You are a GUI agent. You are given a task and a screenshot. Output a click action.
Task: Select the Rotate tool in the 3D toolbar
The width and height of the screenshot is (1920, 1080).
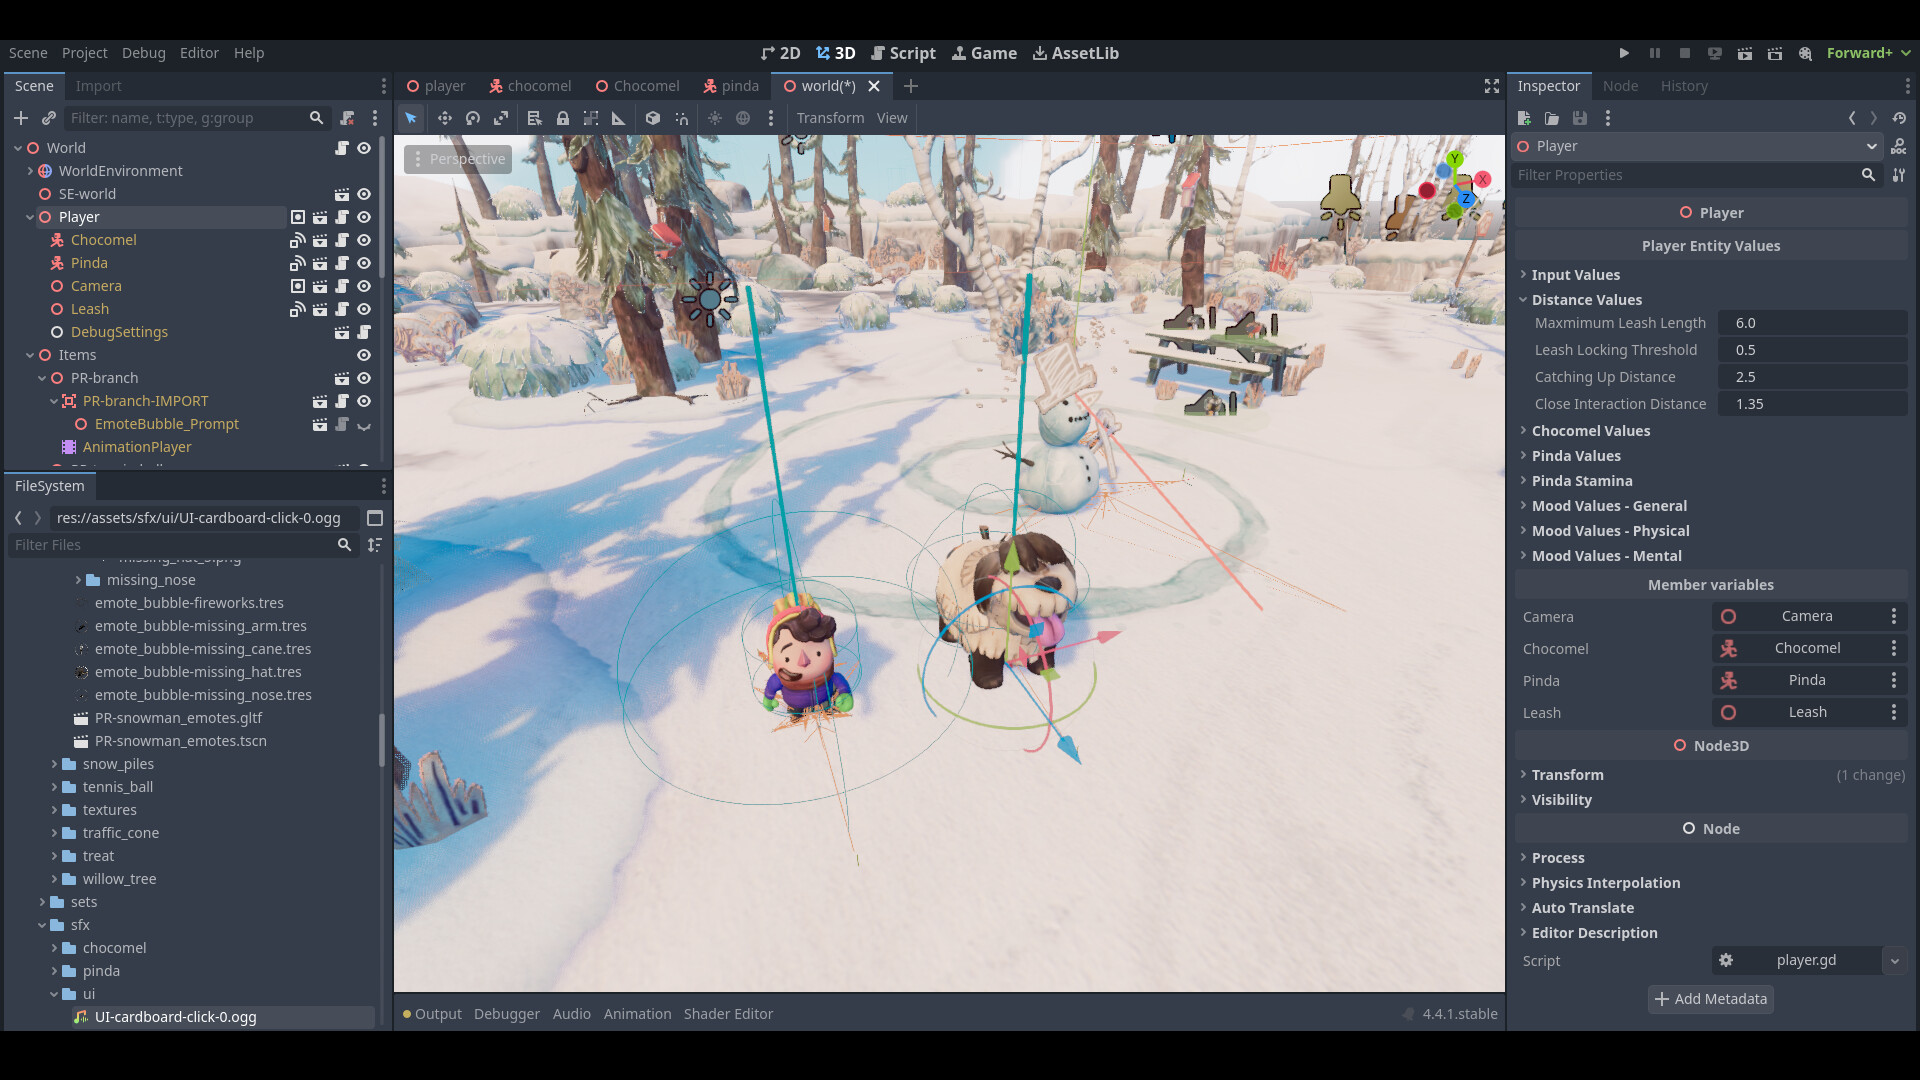pyautogui.click(x=473, y=118)
